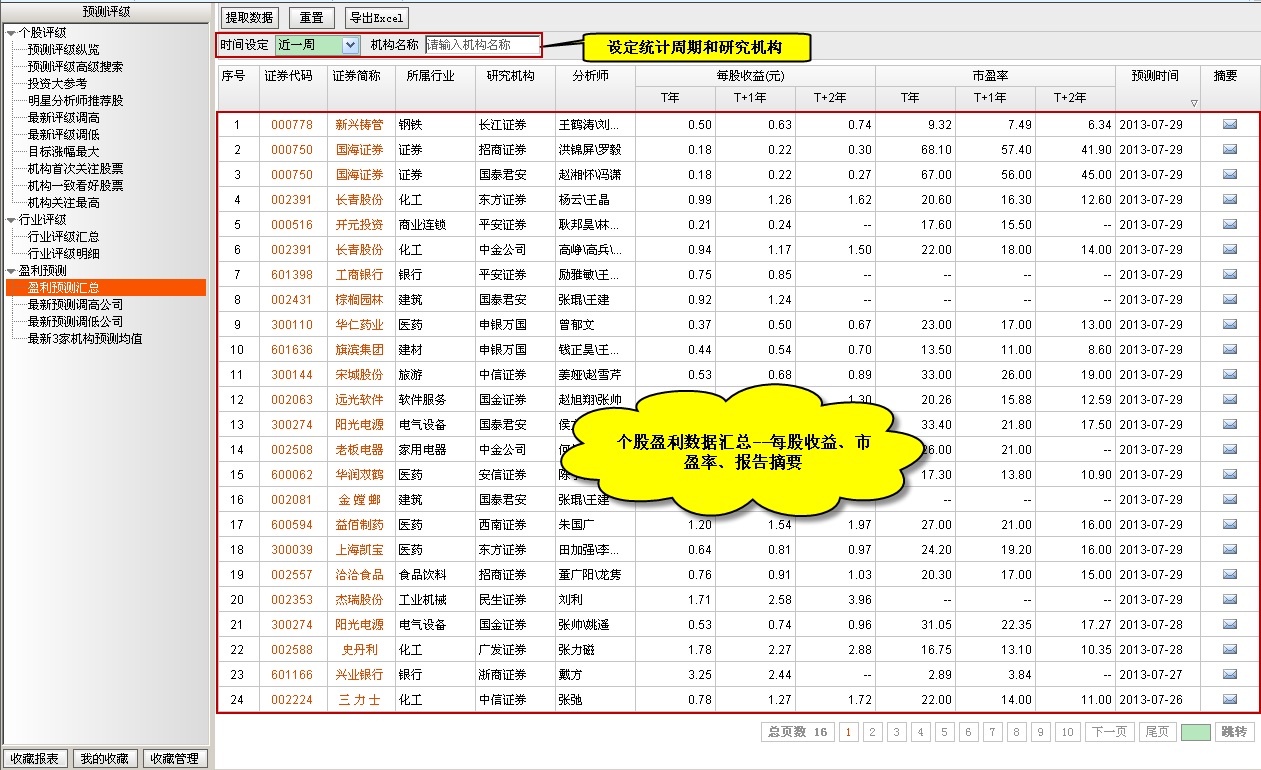Go to page 5 in pagination
The image size is (1261, 770).
pos(944,733)
